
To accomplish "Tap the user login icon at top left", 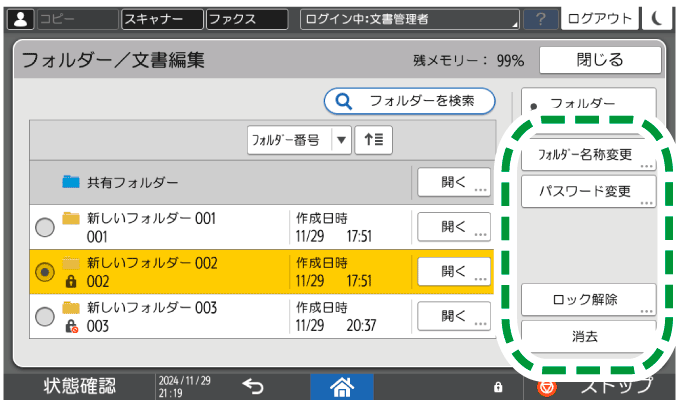I will [20, 19].
